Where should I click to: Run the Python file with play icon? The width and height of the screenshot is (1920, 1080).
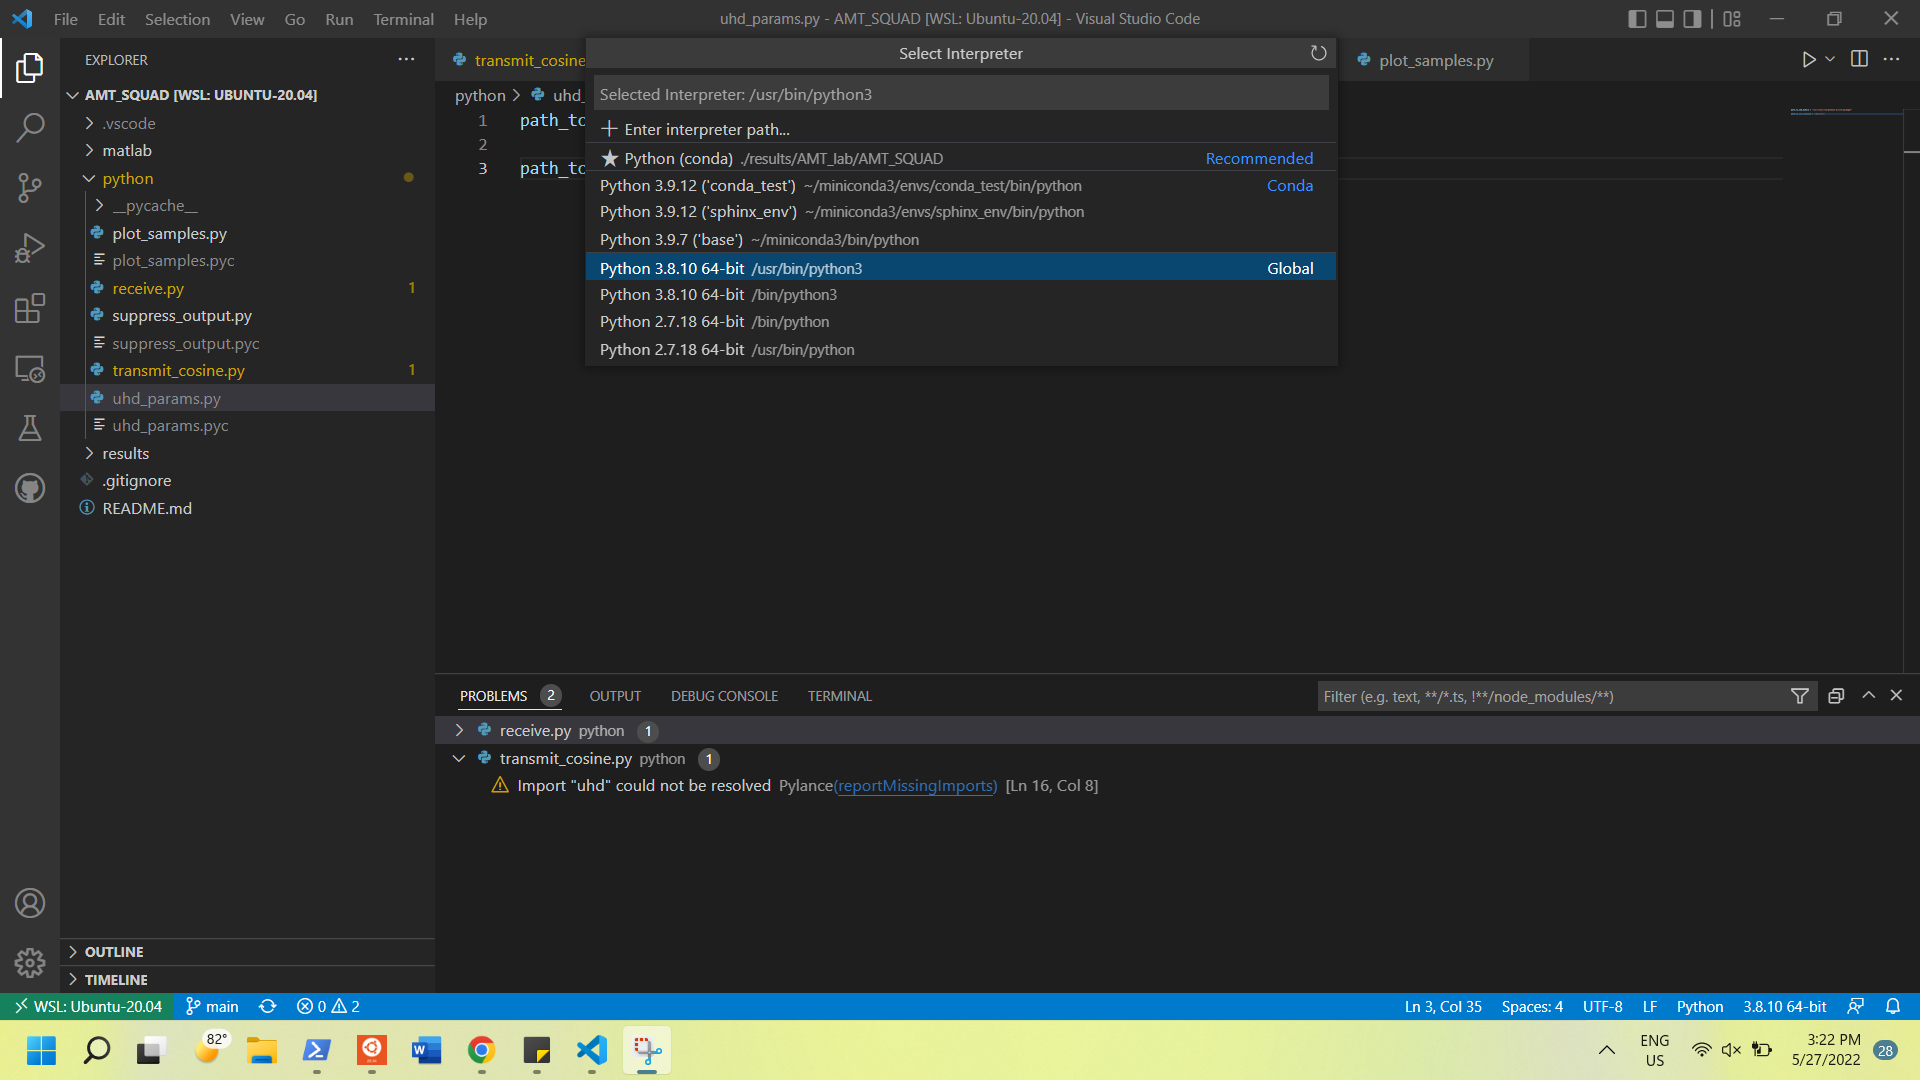[1808, 60]
